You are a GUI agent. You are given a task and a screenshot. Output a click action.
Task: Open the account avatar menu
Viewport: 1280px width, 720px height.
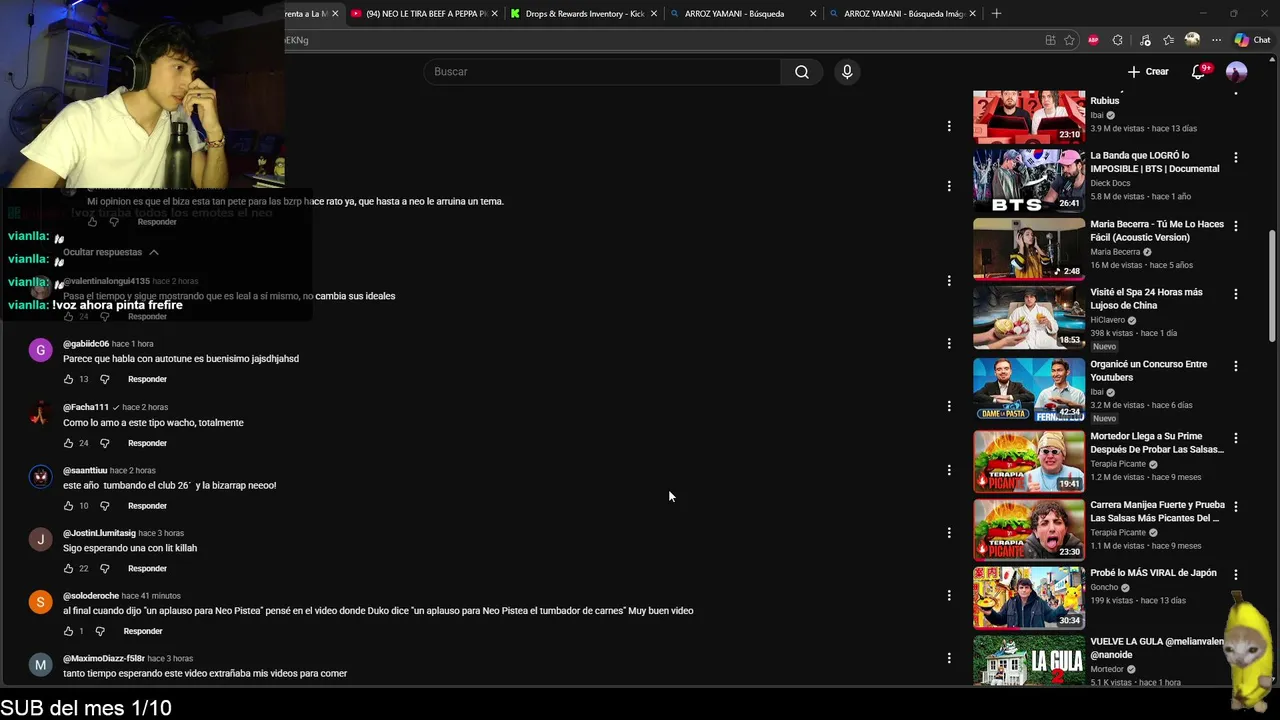tap(1237, 72)
